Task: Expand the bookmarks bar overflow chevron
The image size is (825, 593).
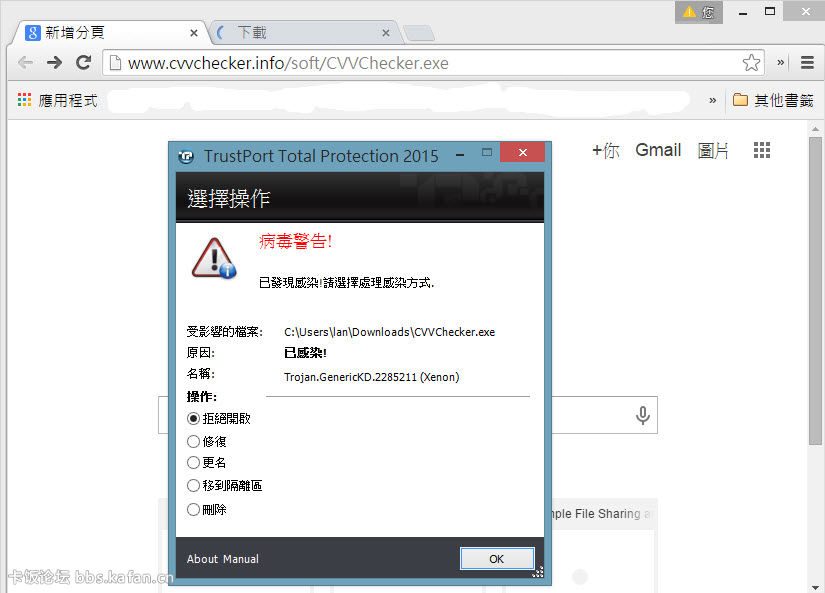Action: tap(713, 100)
